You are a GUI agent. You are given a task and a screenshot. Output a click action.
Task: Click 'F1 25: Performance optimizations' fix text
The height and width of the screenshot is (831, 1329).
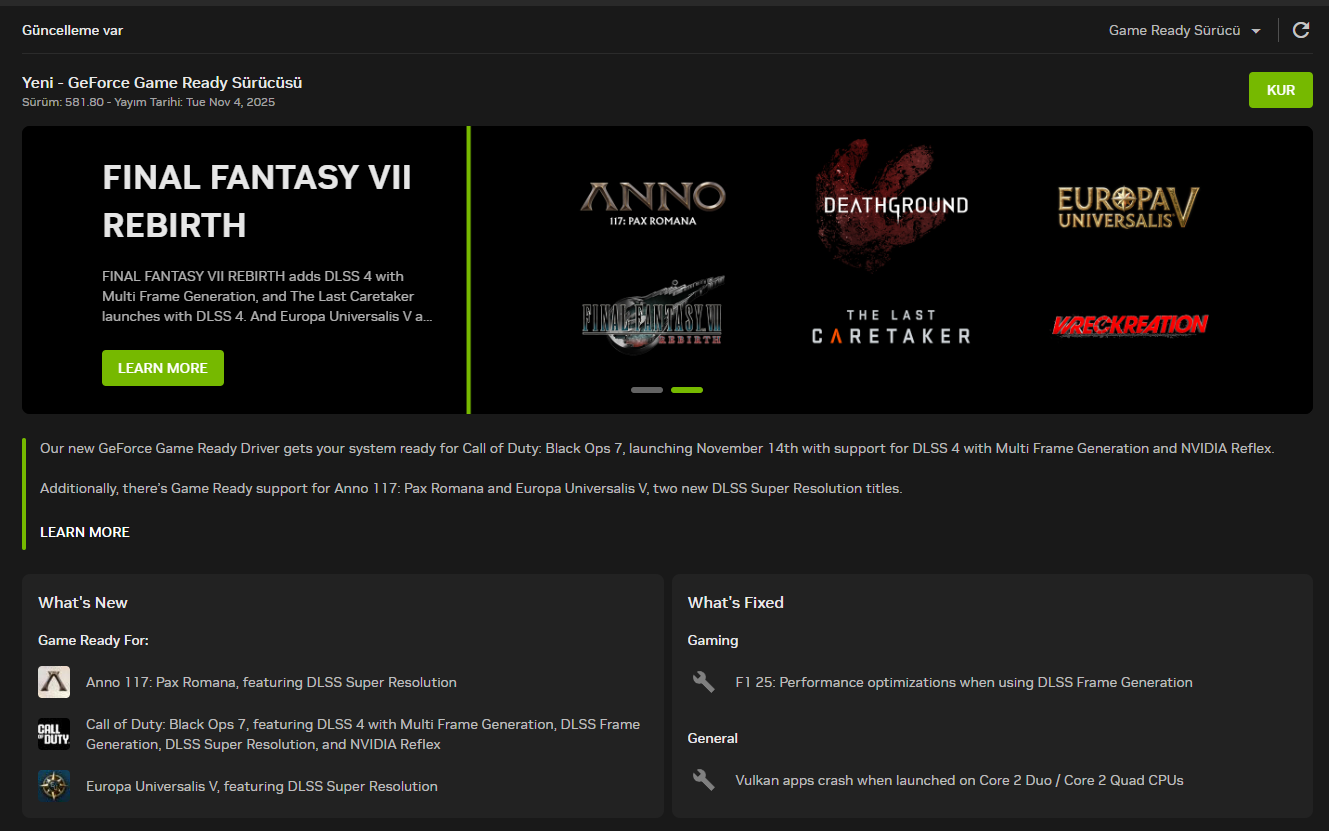click(x=964, y=682)
